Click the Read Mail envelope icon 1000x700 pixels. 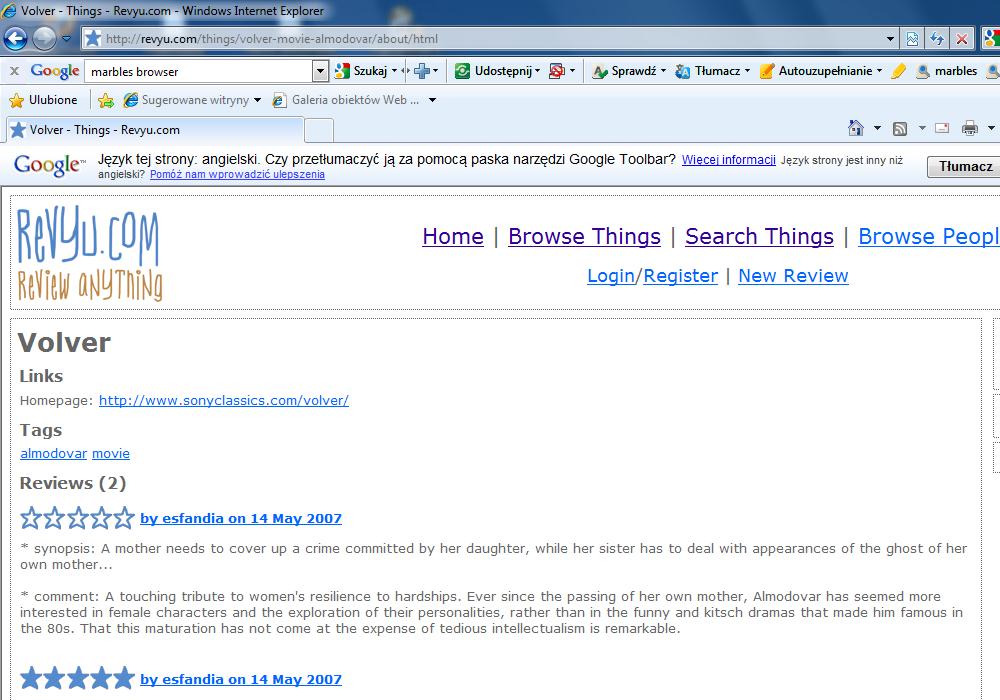pos(942,128)
